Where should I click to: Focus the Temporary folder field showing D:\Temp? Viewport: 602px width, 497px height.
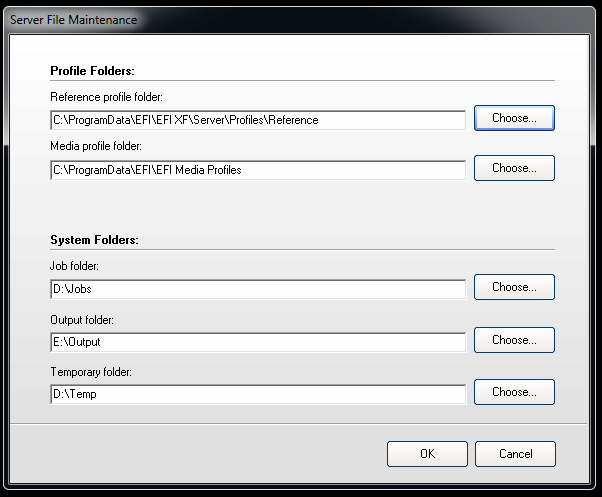point(258,394)
